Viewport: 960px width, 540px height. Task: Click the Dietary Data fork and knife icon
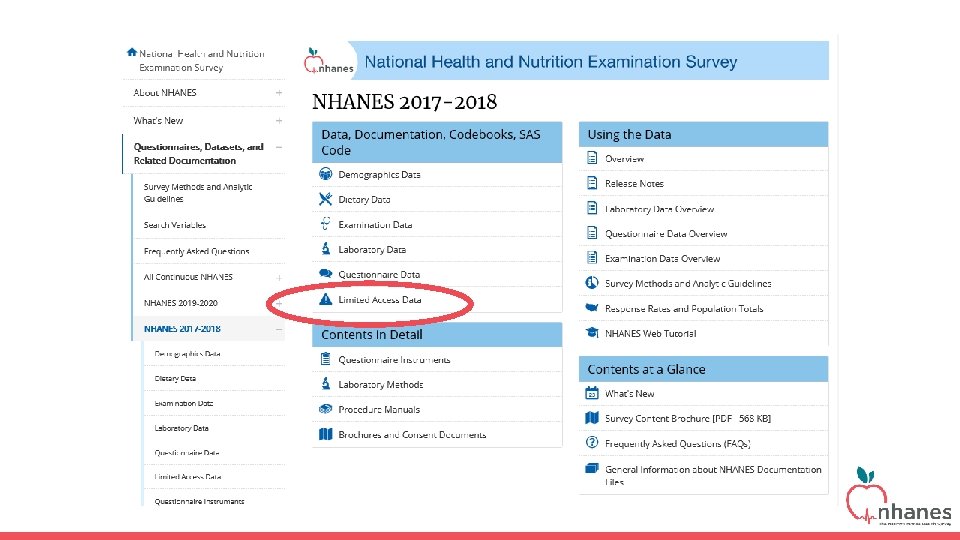tap(326, 199)
